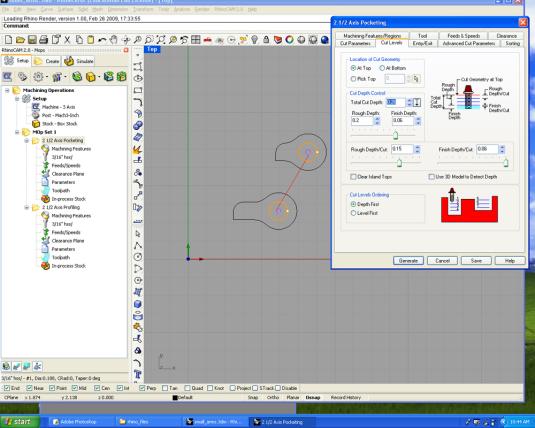
Task: Click the Print toolbar icon
Action: tap(43, 40)
